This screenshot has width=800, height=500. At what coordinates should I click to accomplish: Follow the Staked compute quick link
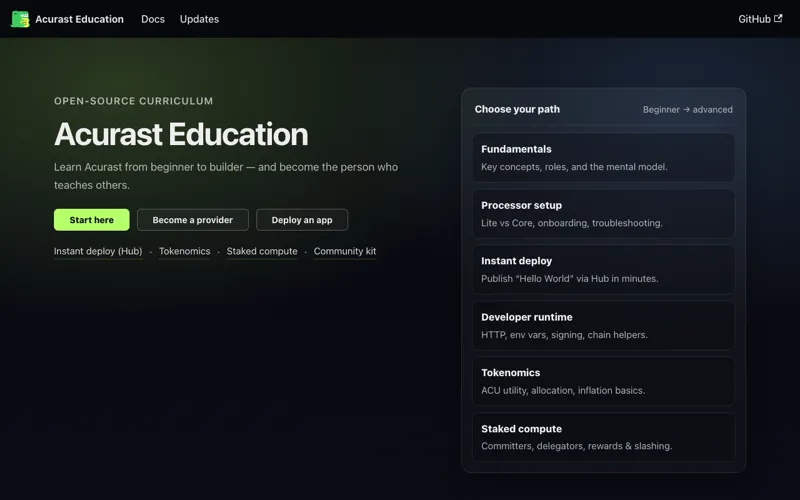point(262,251)
